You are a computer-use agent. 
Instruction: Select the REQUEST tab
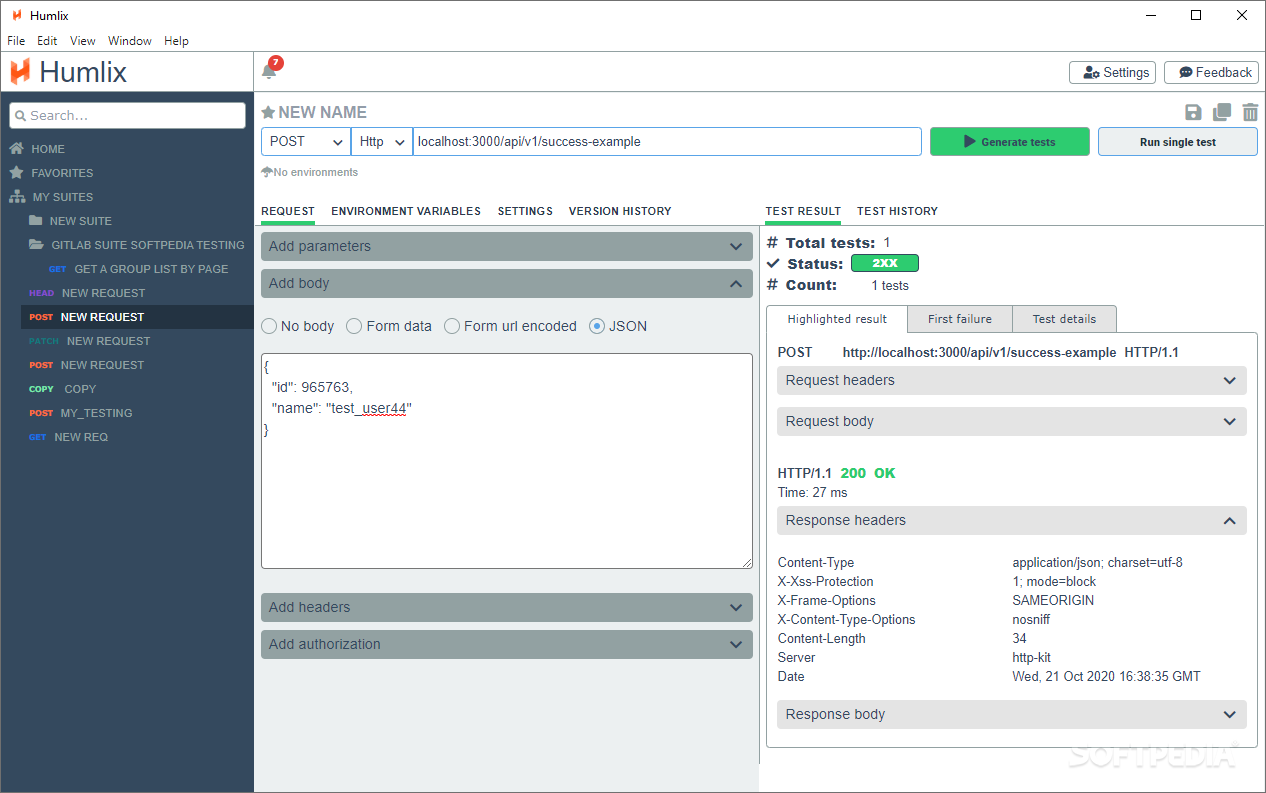(288, 211)
